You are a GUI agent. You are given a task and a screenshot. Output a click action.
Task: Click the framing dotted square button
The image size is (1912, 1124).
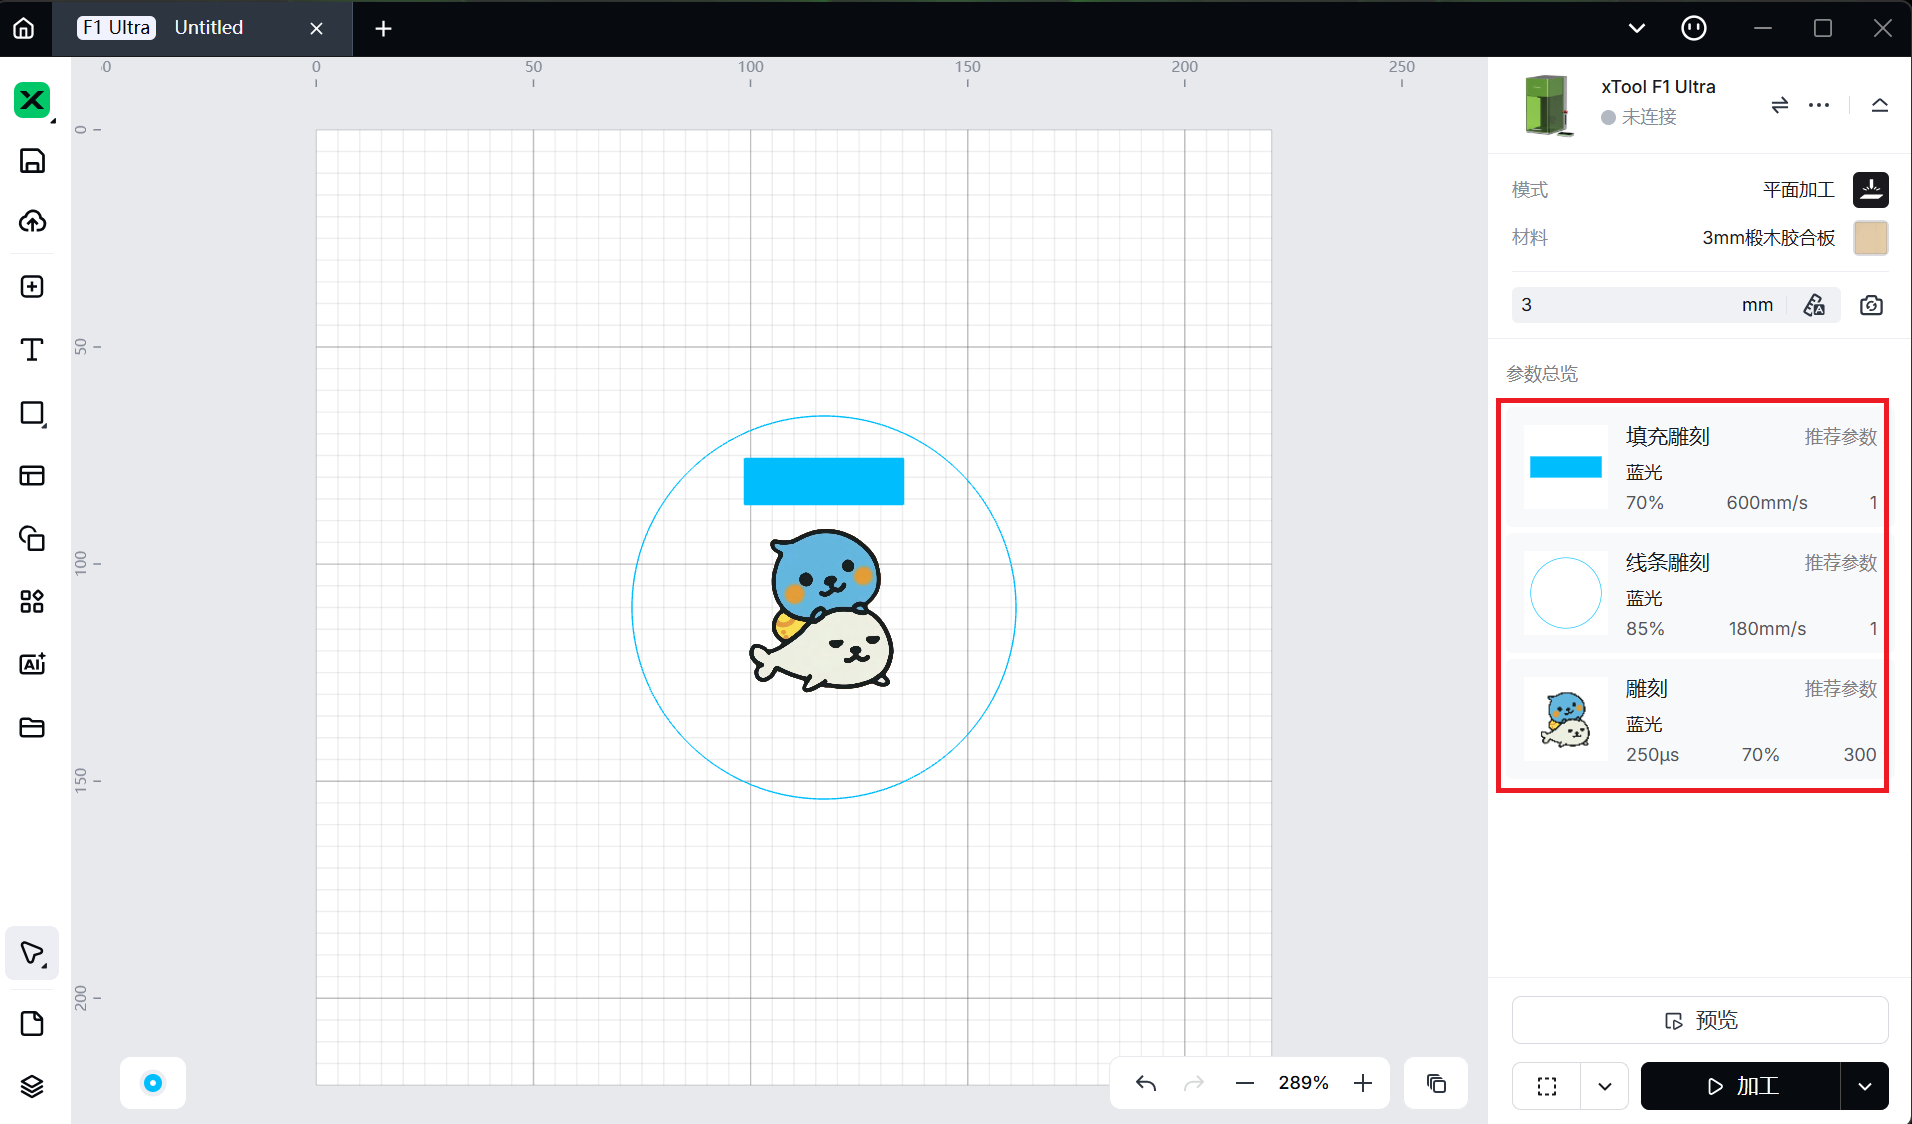point(1547,1086)
